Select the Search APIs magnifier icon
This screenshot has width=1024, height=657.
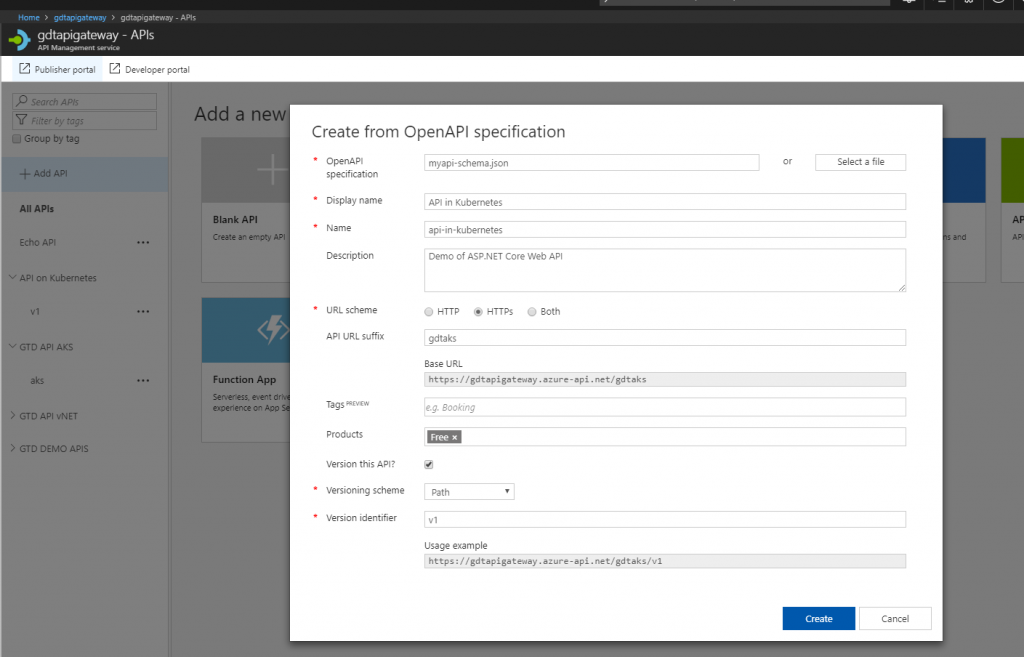23,101
